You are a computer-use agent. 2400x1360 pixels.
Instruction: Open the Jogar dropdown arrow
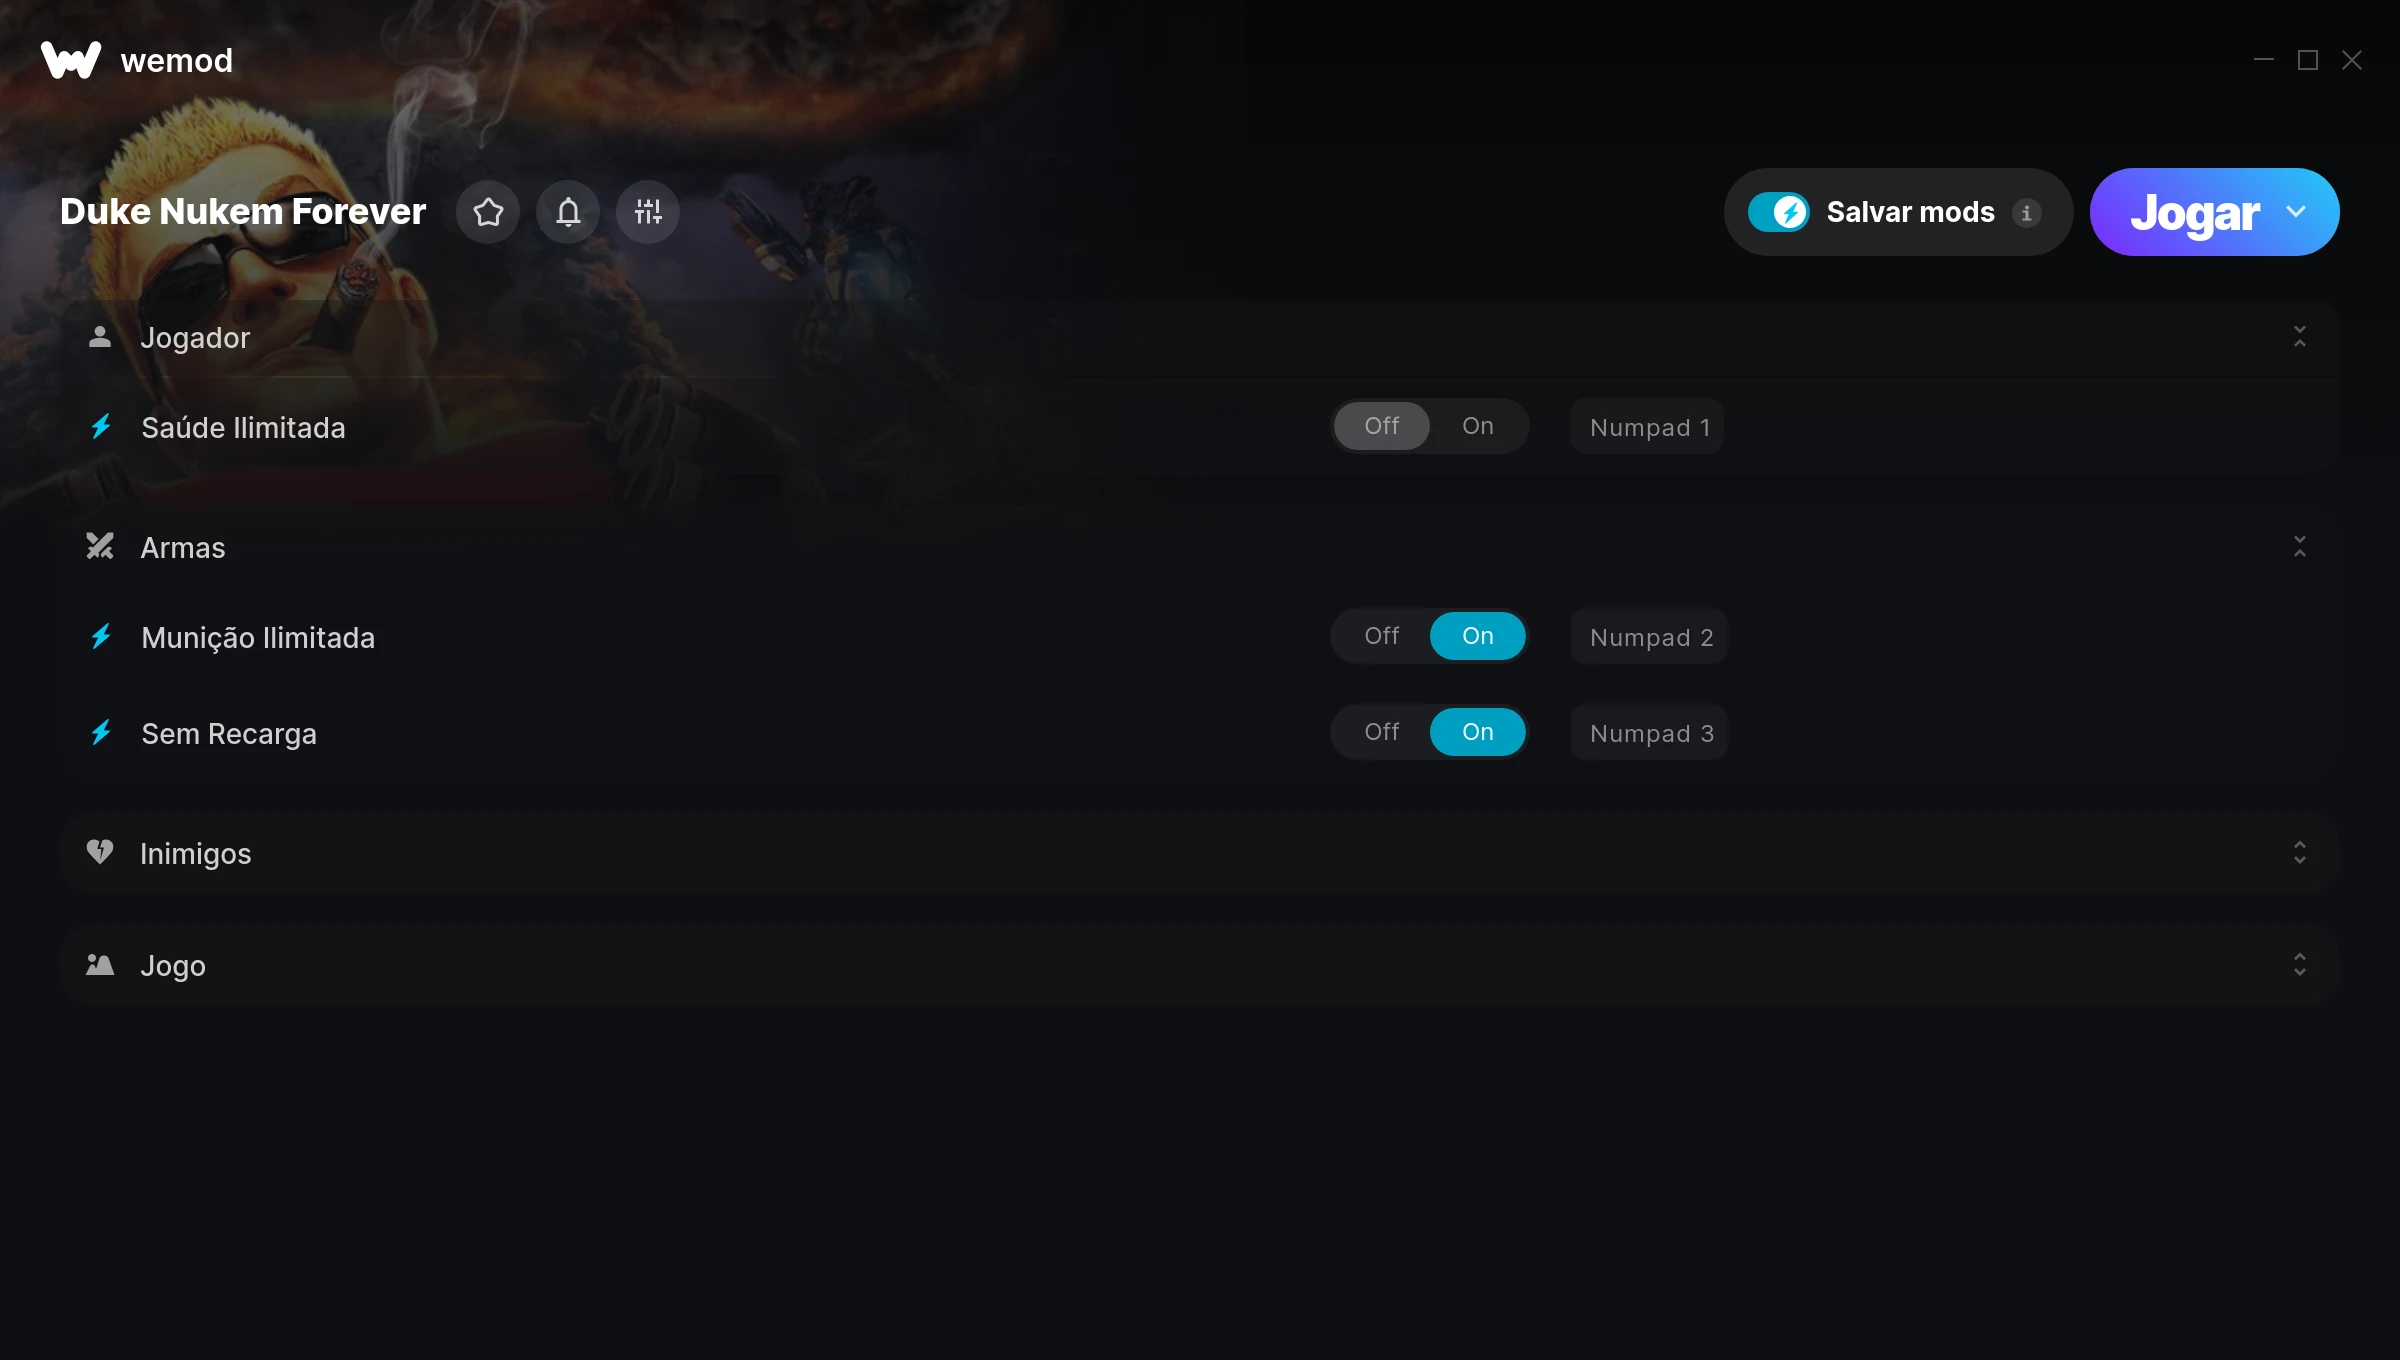2296,212
